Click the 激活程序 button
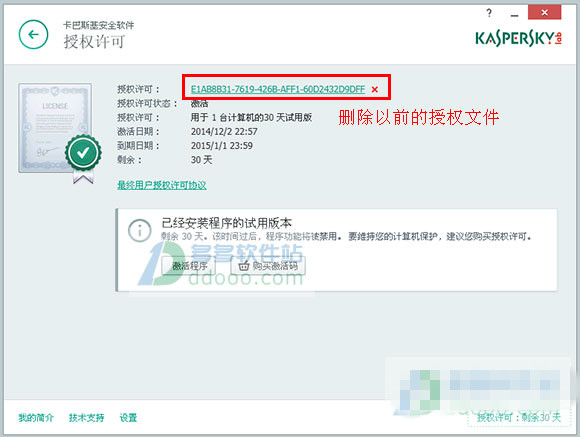580x437 pixels. pos(189,266)
